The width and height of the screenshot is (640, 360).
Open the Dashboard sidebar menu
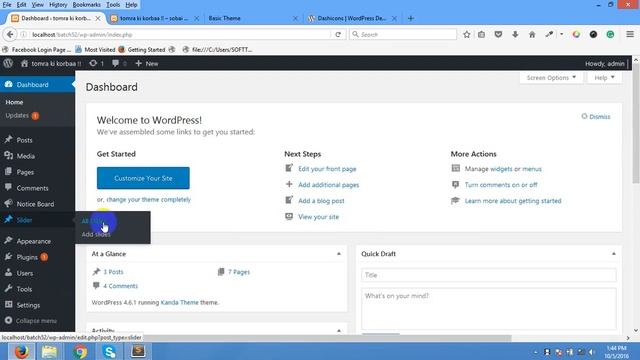point(37,84)
